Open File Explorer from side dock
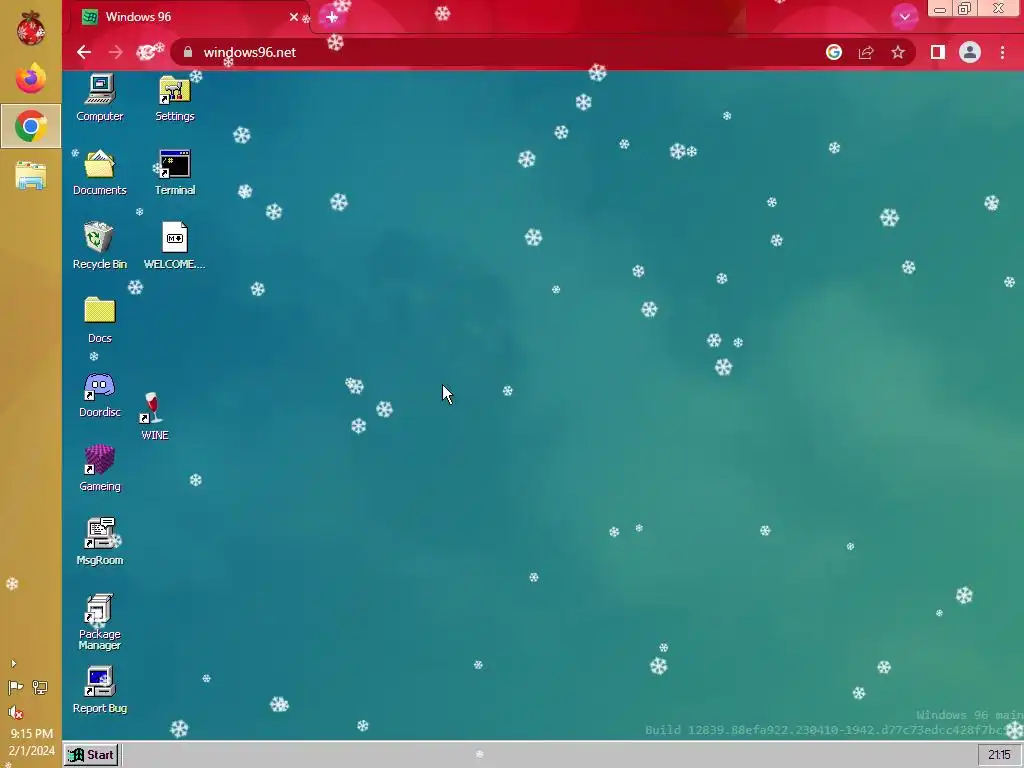 click(31, 175)
